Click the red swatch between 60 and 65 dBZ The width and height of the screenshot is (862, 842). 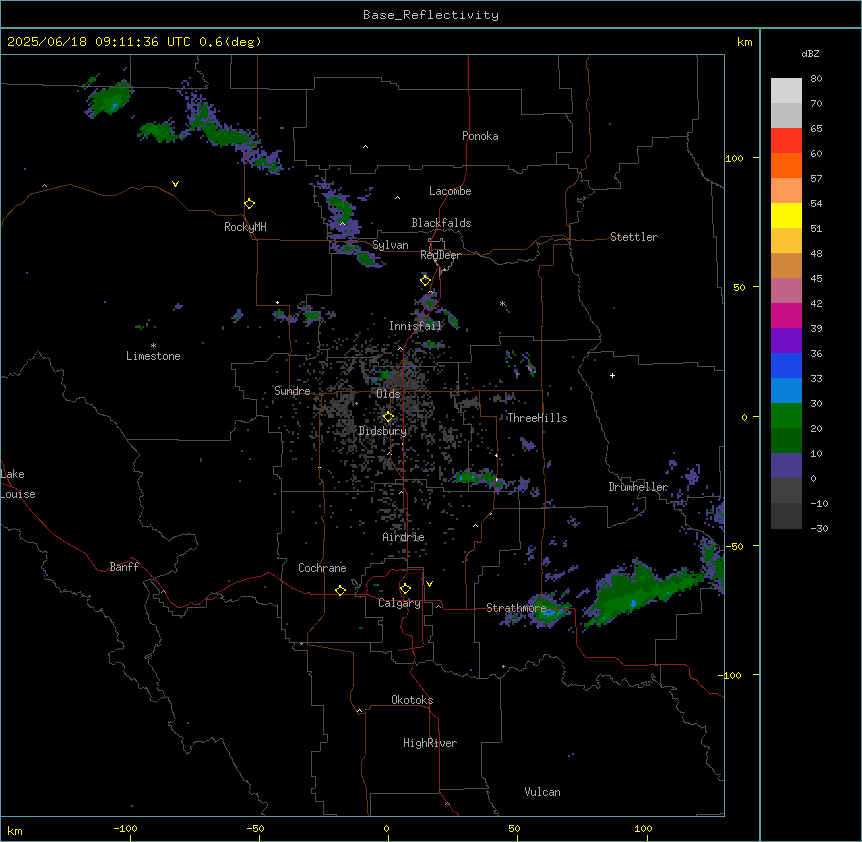click(x=786, y=140)
